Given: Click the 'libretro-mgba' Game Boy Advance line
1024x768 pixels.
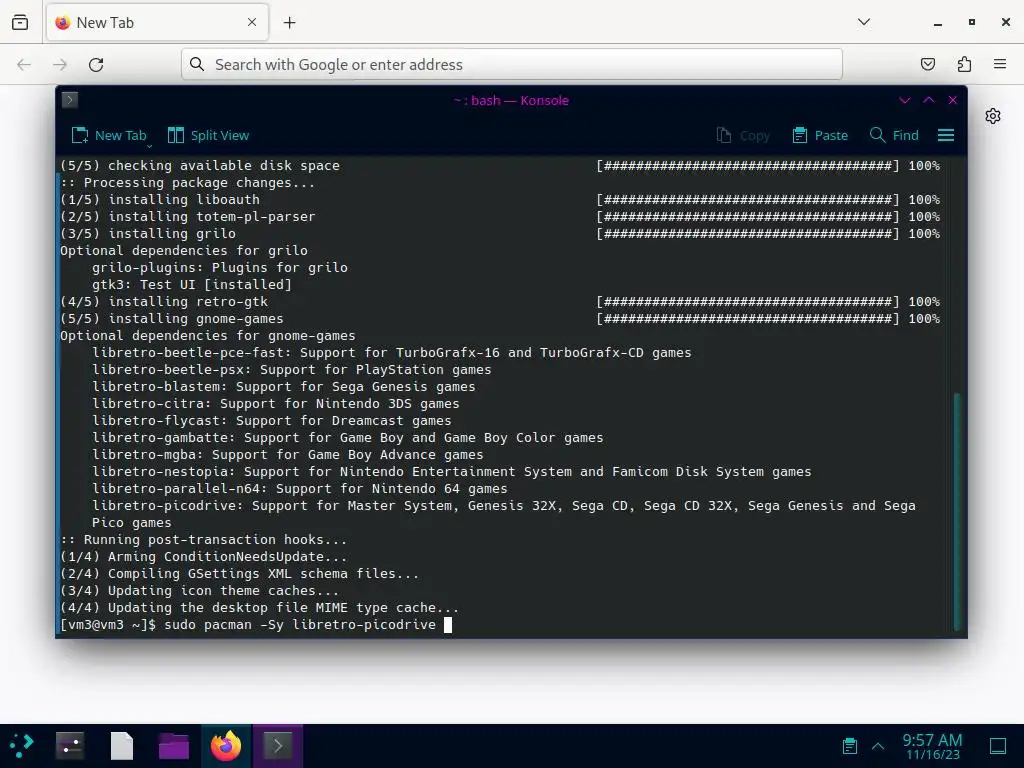Looking at the screenshot, I should (287, 455).
